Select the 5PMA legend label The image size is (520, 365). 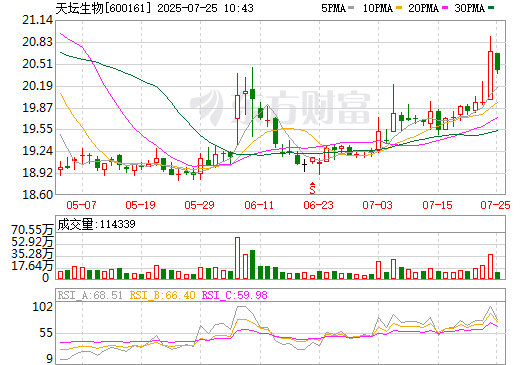pyautogui.click(x=333, y=8)
